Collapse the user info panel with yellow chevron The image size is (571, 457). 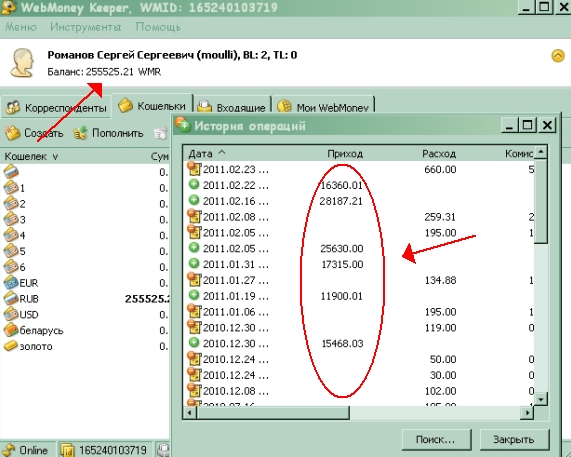(558, 56)
